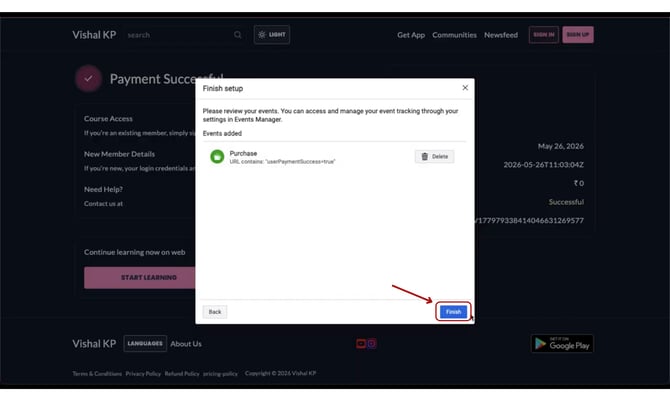Click the search magnifier icon
The width and height of the screenshot is (670, 408).
[x=238, y=35]
